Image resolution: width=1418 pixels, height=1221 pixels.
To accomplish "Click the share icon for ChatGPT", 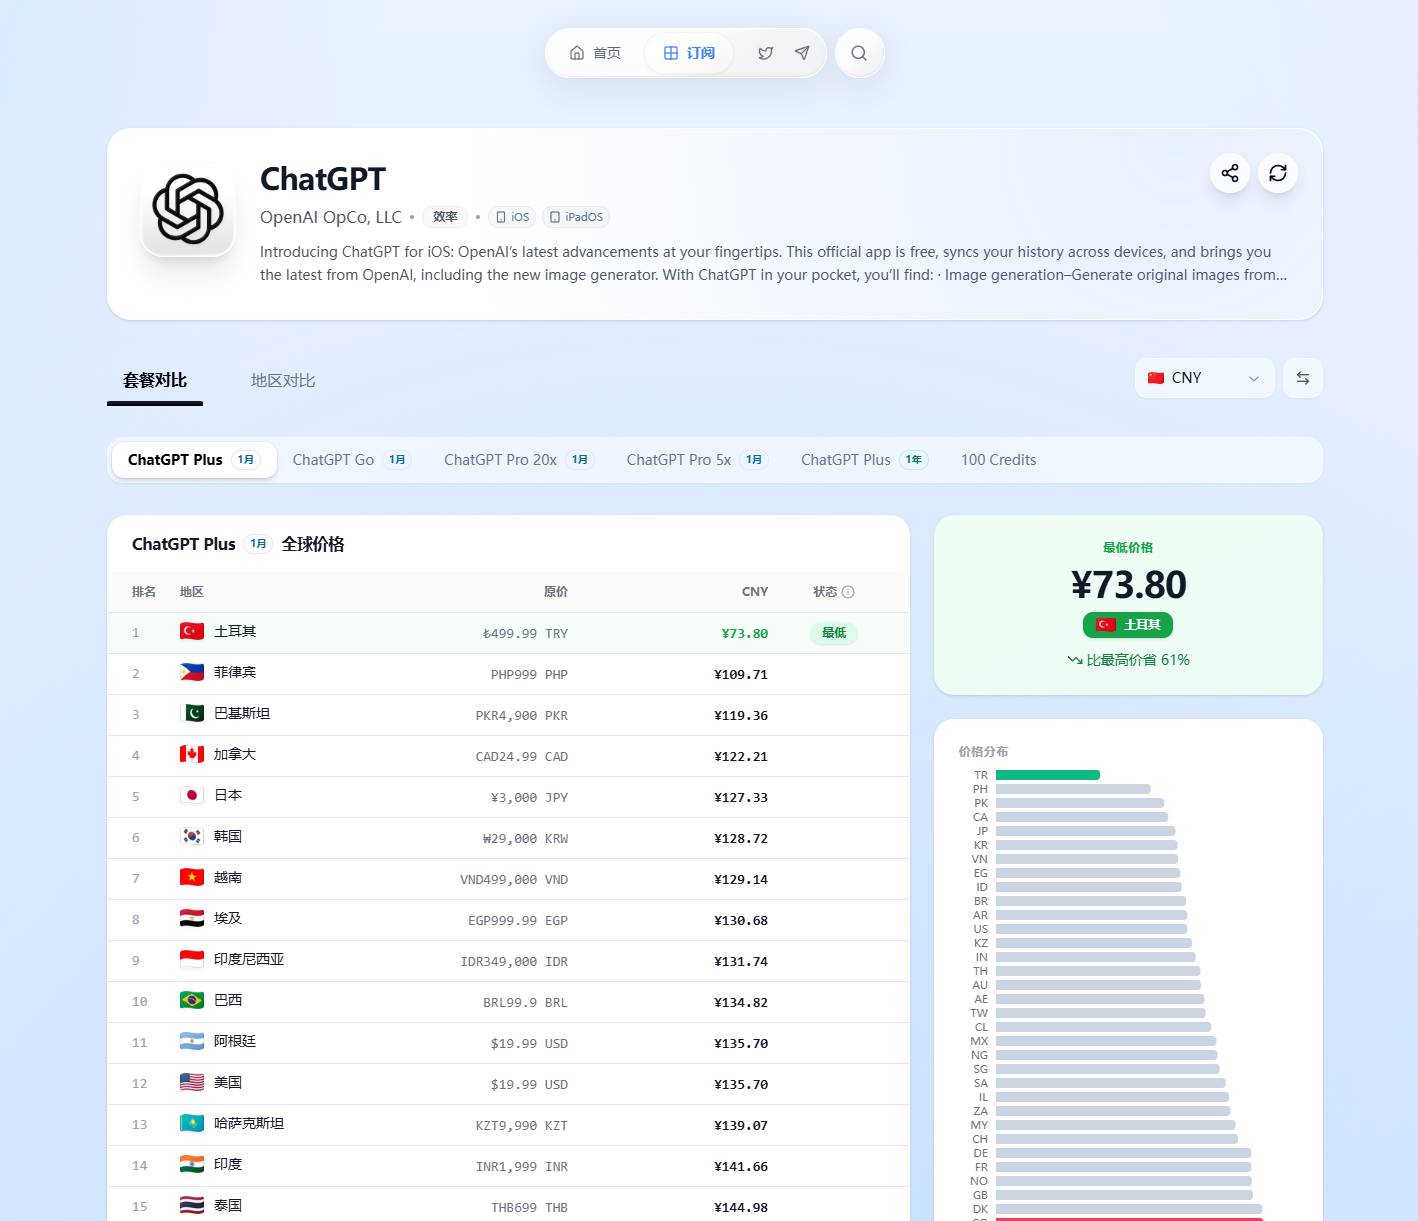I will click(x=1230, y=173).
